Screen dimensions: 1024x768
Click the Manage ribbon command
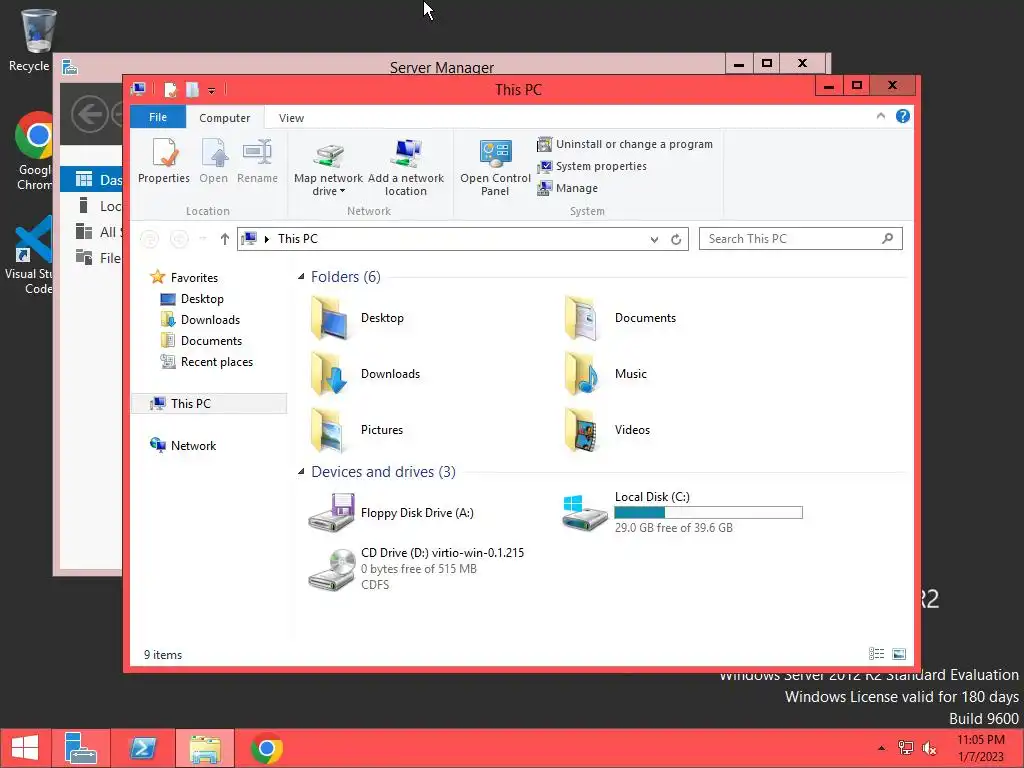568,188
